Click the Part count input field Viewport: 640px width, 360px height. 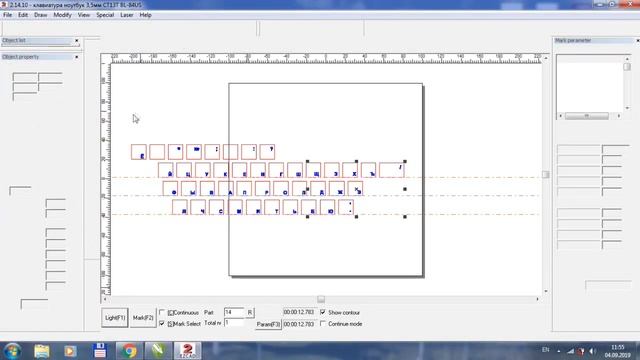point(234,313)
